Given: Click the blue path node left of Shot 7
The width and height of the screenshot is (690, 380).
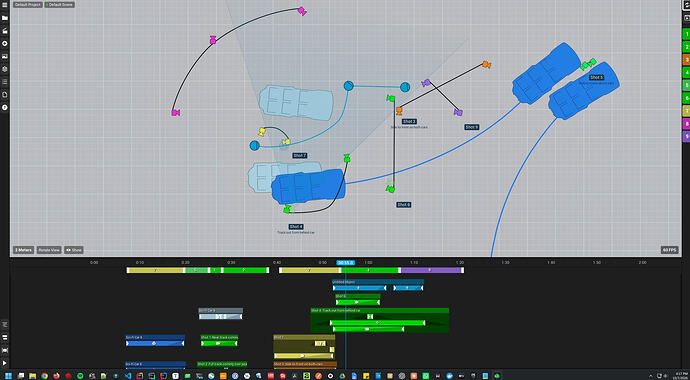Looking at the screenshot, I should pos(254,146).
